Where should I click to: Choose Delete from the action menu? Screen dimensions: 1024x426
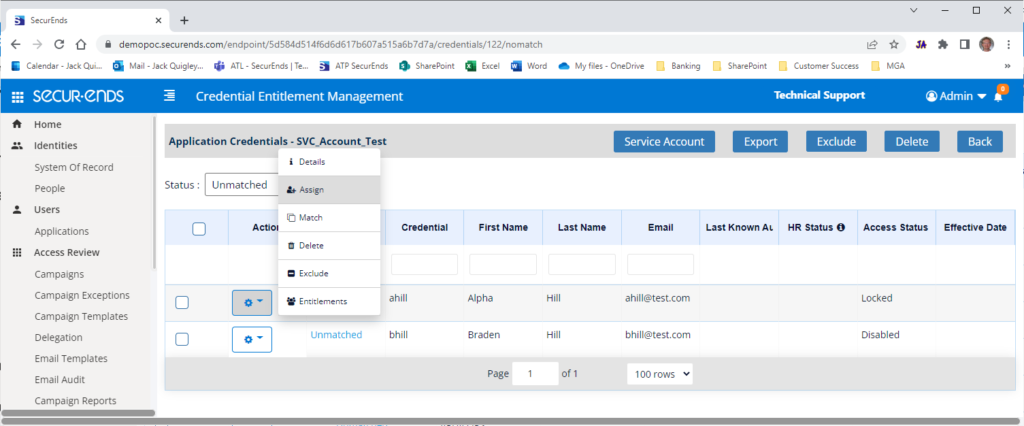329,246
